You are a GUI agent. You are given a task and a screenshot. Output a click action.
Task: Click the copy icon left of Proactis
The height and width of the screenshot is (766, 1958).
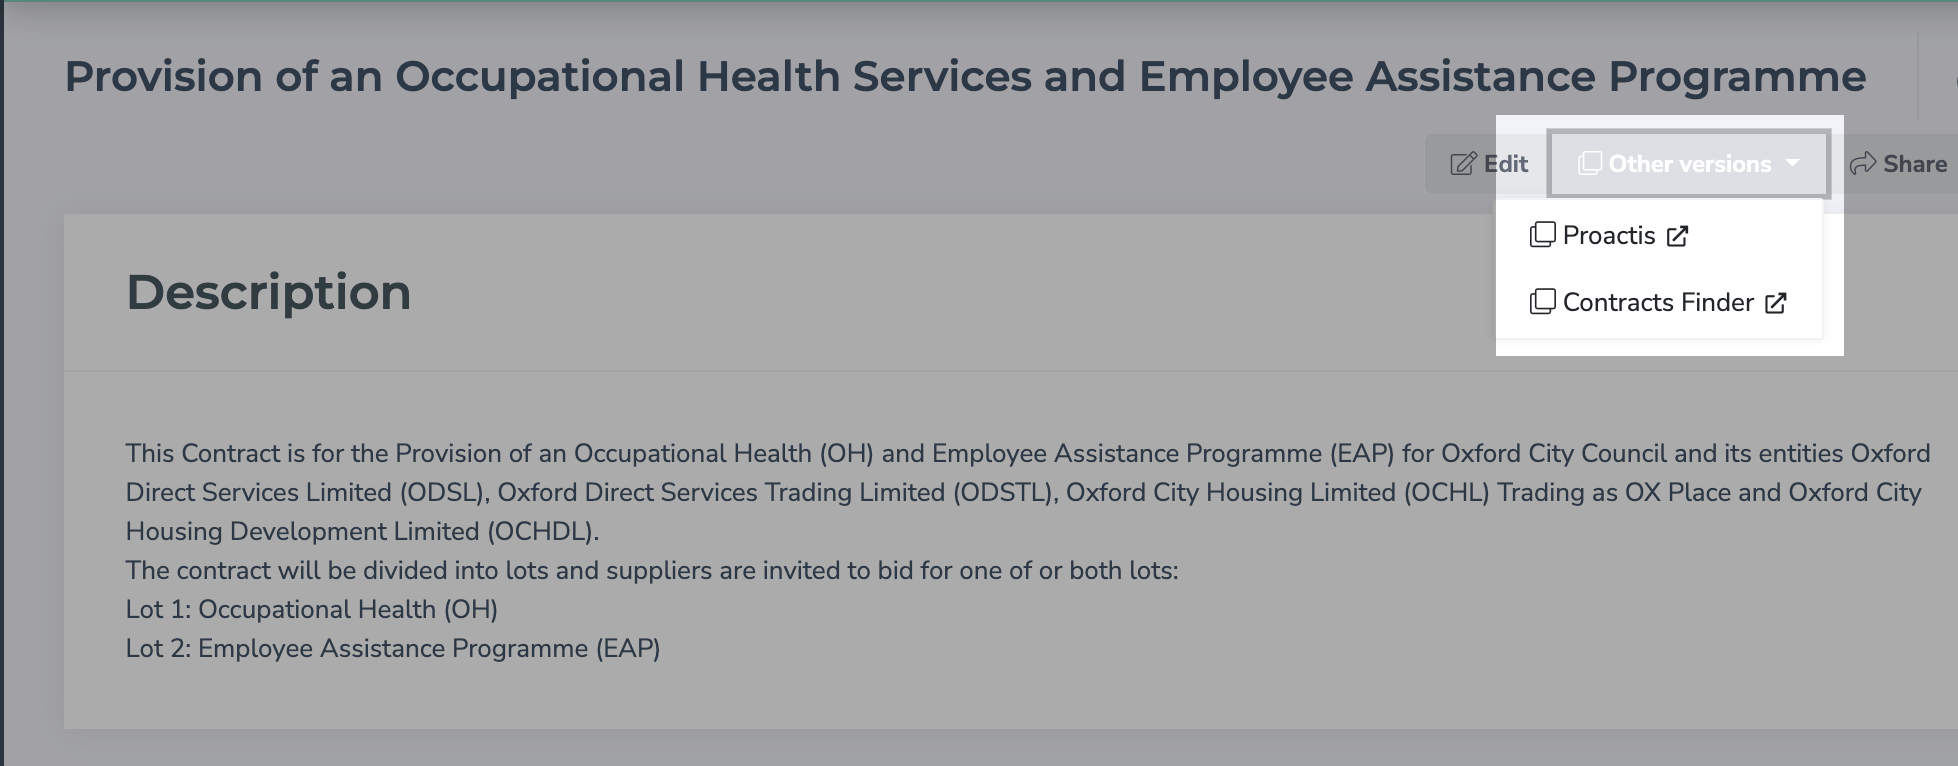[x=1543, y=235]
